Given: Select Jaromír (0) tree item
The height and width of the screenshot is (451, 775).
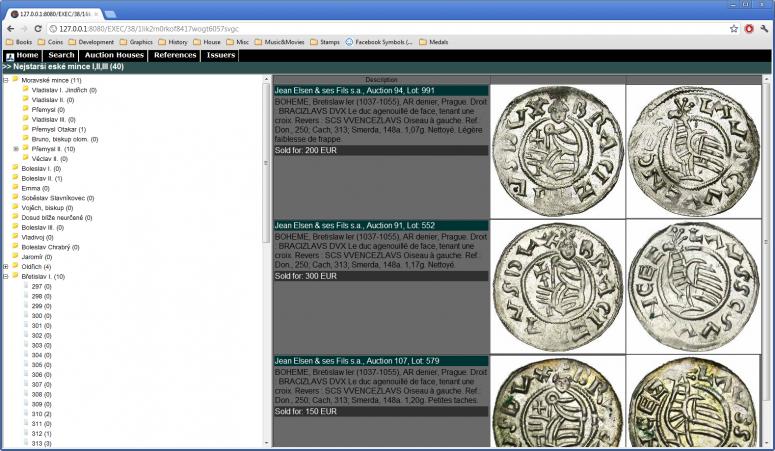Looking at the screenshot, I should point(37,257).
